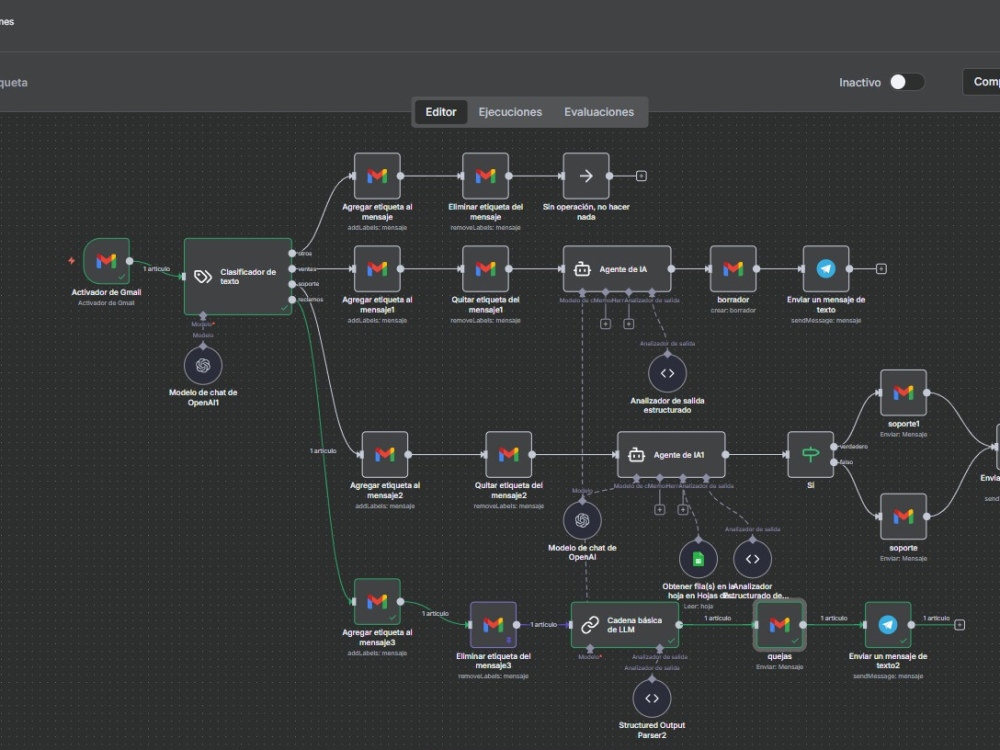
Task: Select the Agregar etiqueta al mensaje1 node
Action: pyautogui.click(x=378, y=269)
